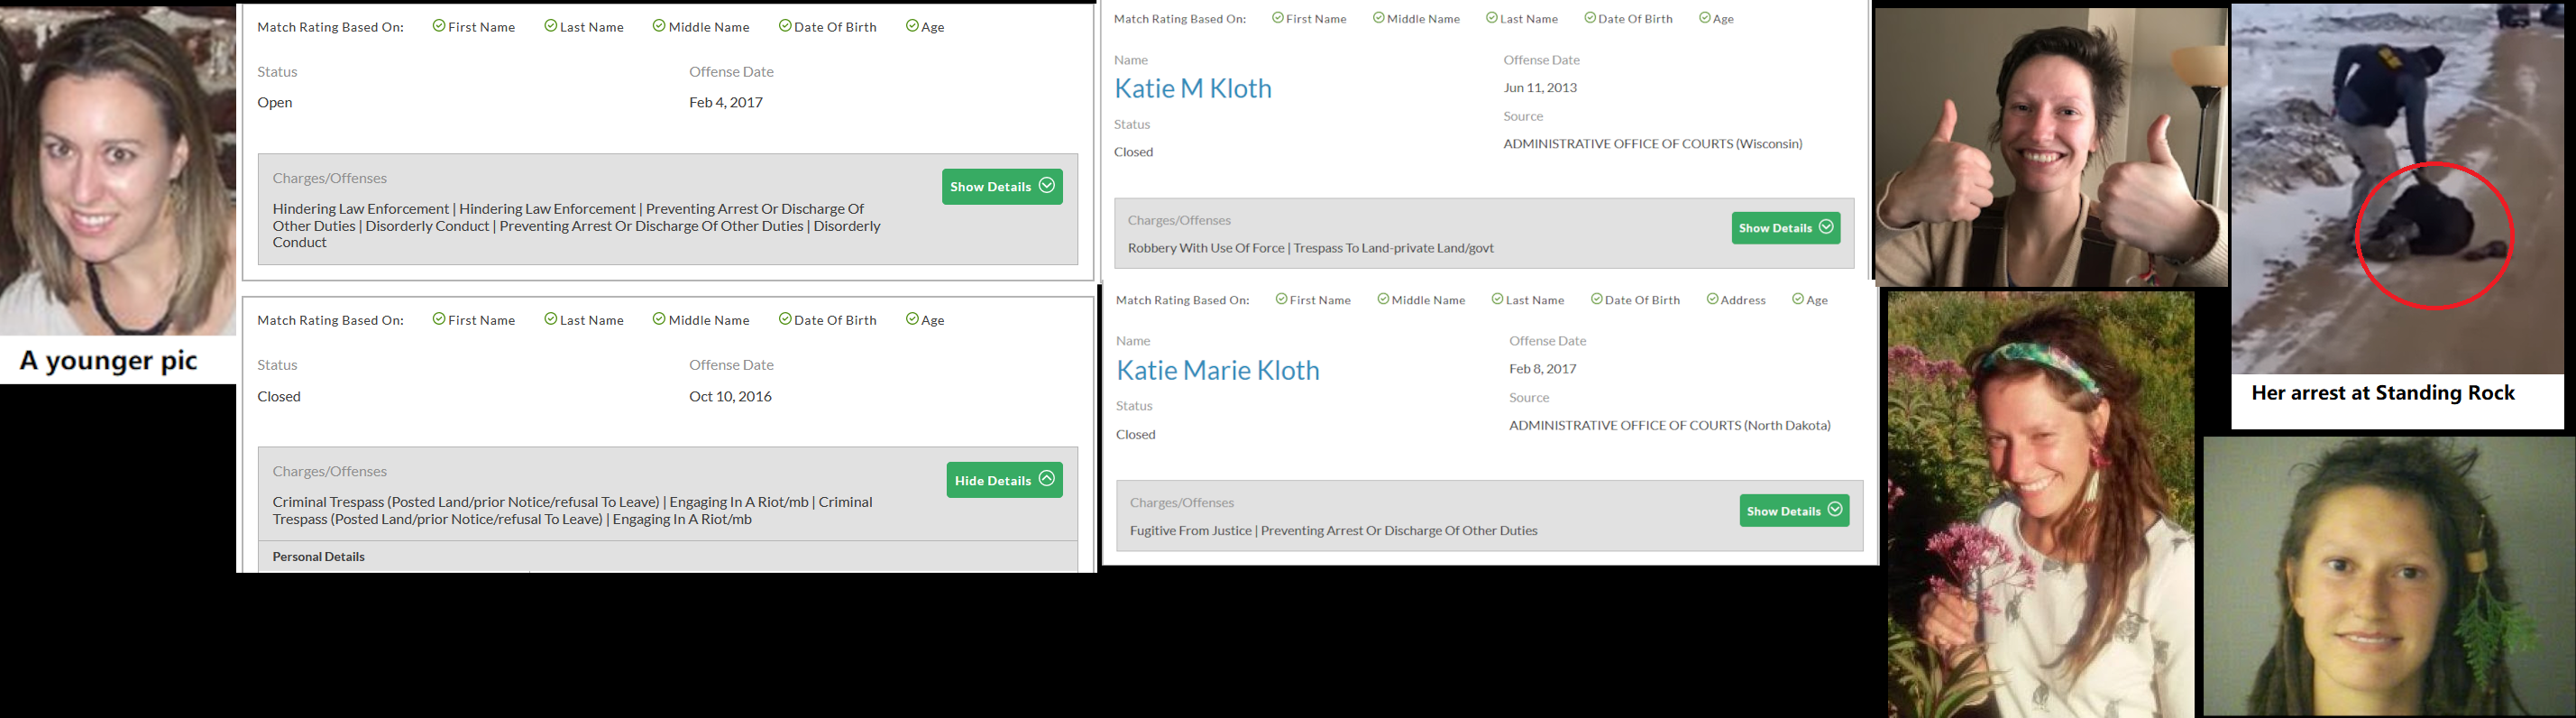Open the Katie Marie Kloth name link
Viewport: 2576px width, 718px height.
tap(1217, 370)
